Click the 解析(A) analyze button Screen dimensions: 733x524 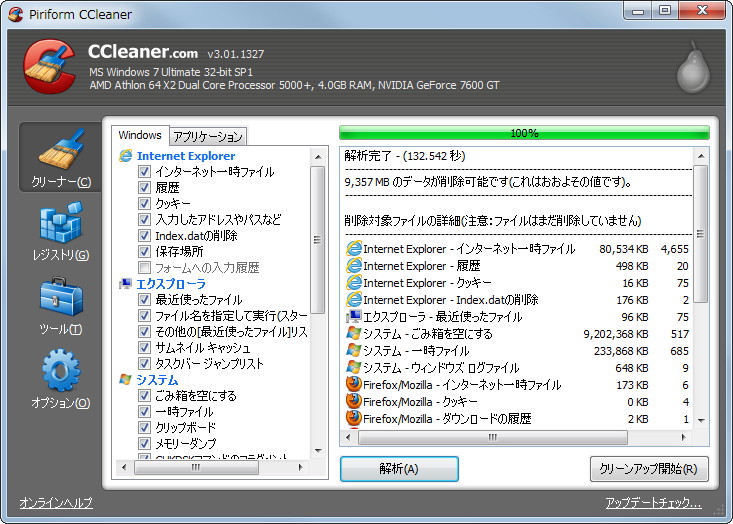coord(399,469)
